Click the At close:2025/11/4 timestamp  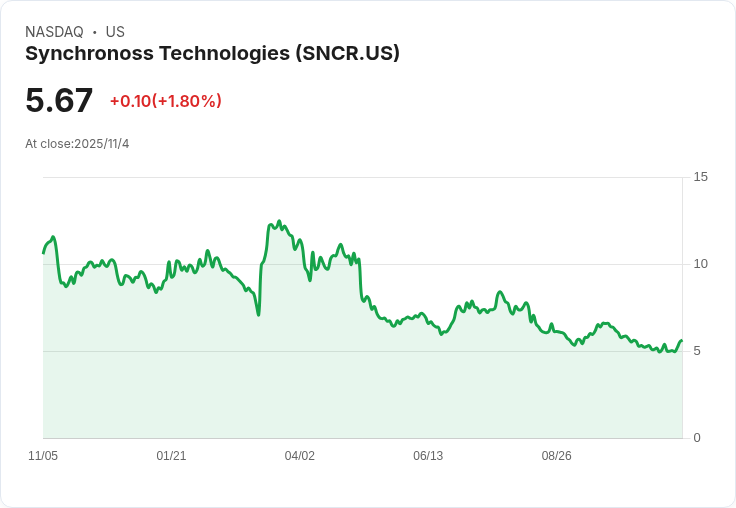click(77, 144)
